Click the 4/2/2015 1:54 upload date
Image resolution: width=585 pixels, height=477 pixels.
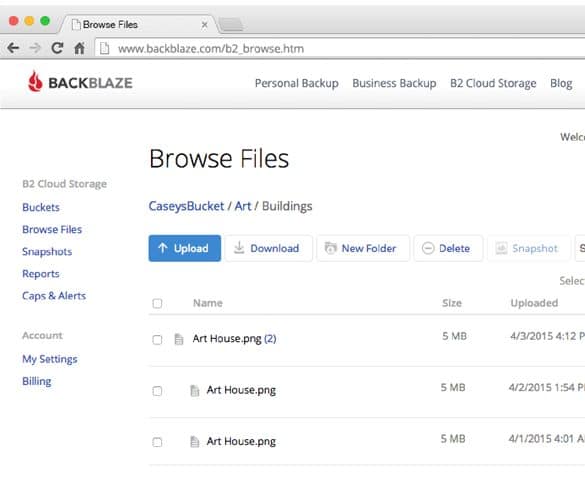pos(546,387)
